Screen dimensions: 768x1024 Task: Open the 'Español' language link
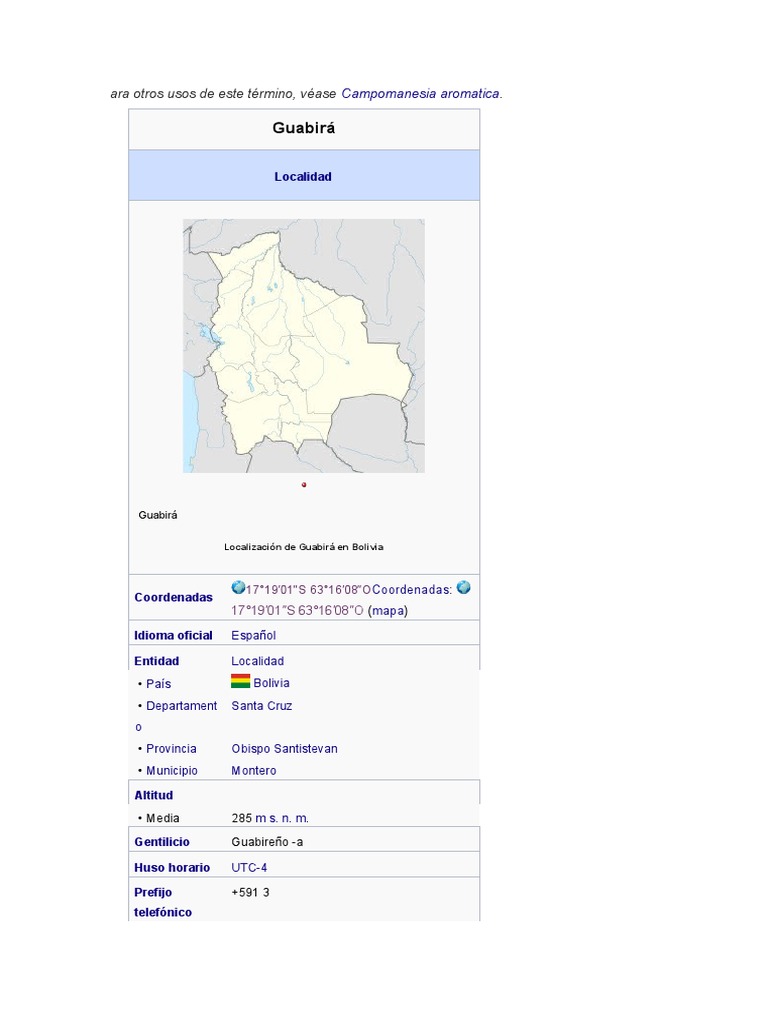click(x=253, y=635)
